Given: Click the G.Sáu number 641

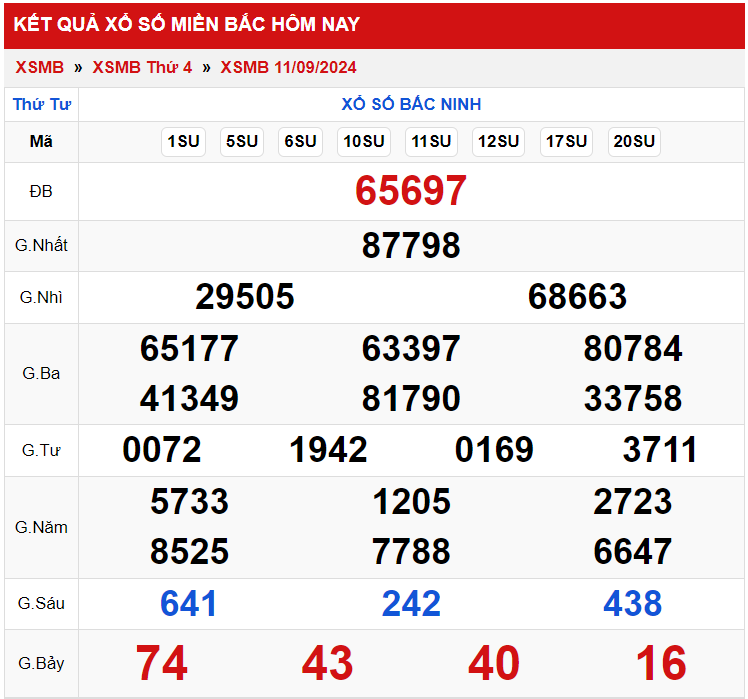Looking at the screenshot, I should [189, 603].
